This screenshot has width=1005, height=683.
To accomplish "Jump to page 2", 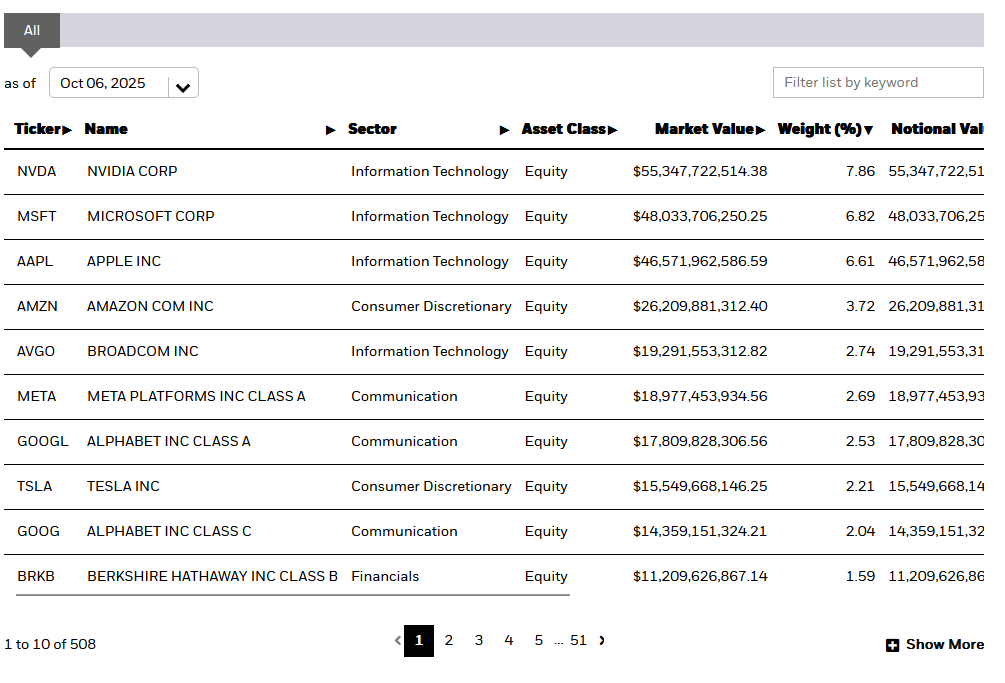I will pyautogui.click(x=449, y=641).
